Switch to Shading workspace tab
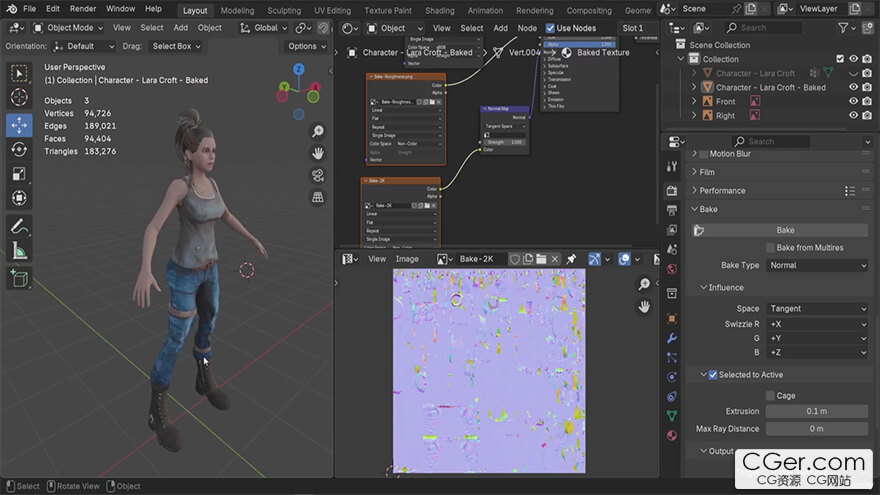The image size is (880, 495). 439,10
